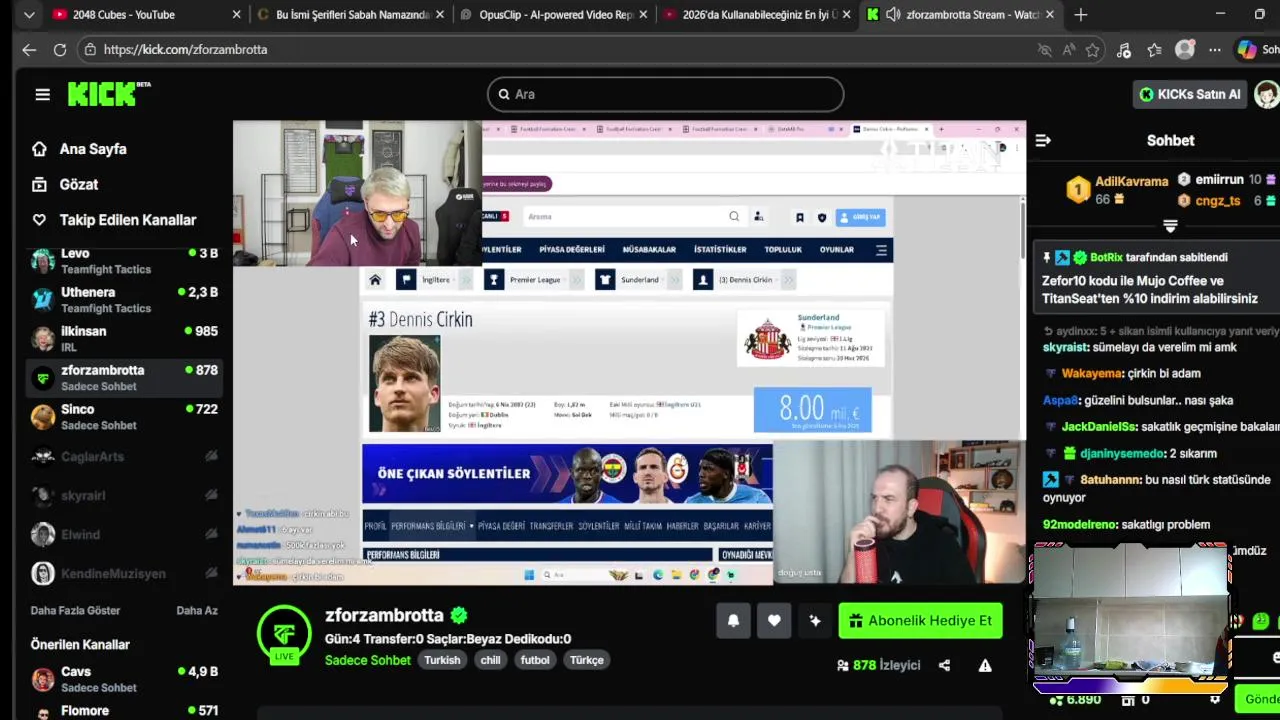Collapse list with Daha Az

197,610
